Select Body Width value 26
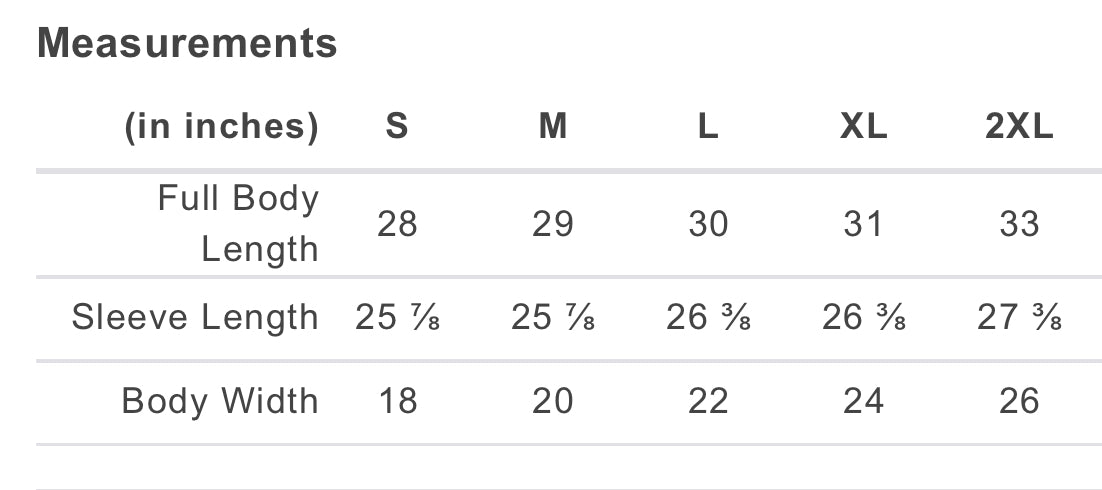Viewport: 1102px width, 490px height. (1019, 401)
